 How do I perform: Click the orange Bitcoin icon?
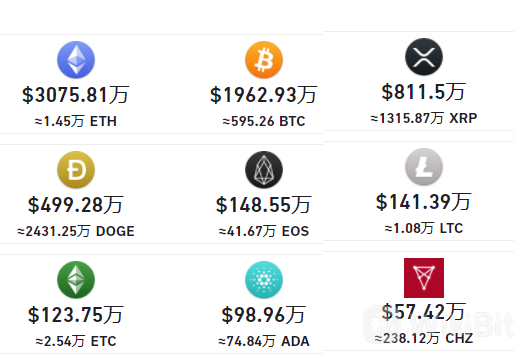pyautogui.click(x=264, y=60)
